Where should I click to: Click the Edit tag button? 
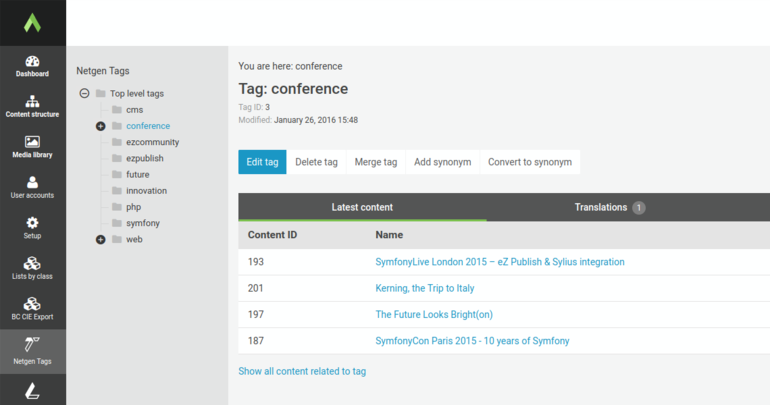point(262,162)
